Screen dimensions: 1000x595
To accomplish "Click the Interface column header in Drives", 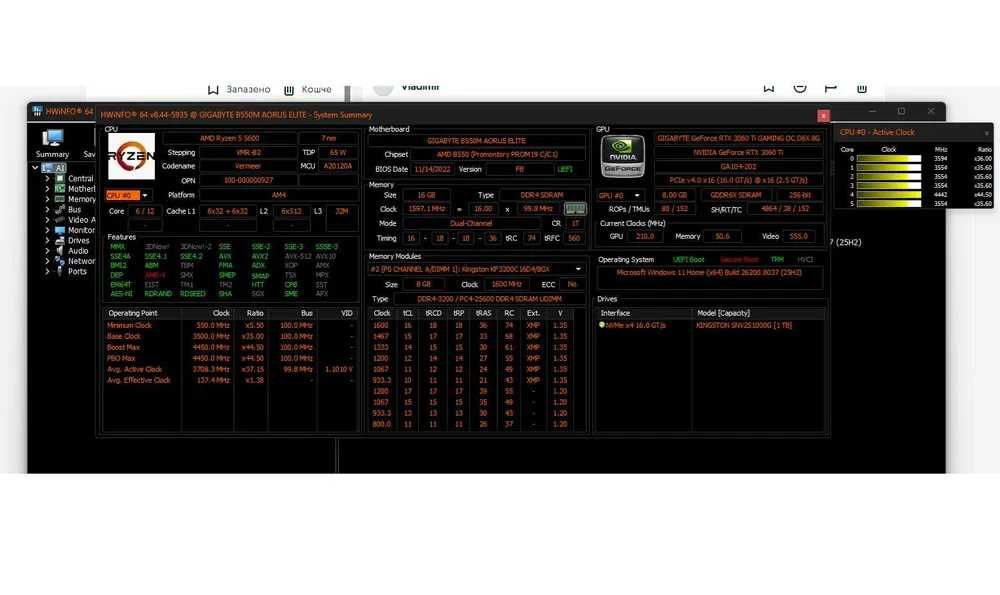I will tap(644, 313).
